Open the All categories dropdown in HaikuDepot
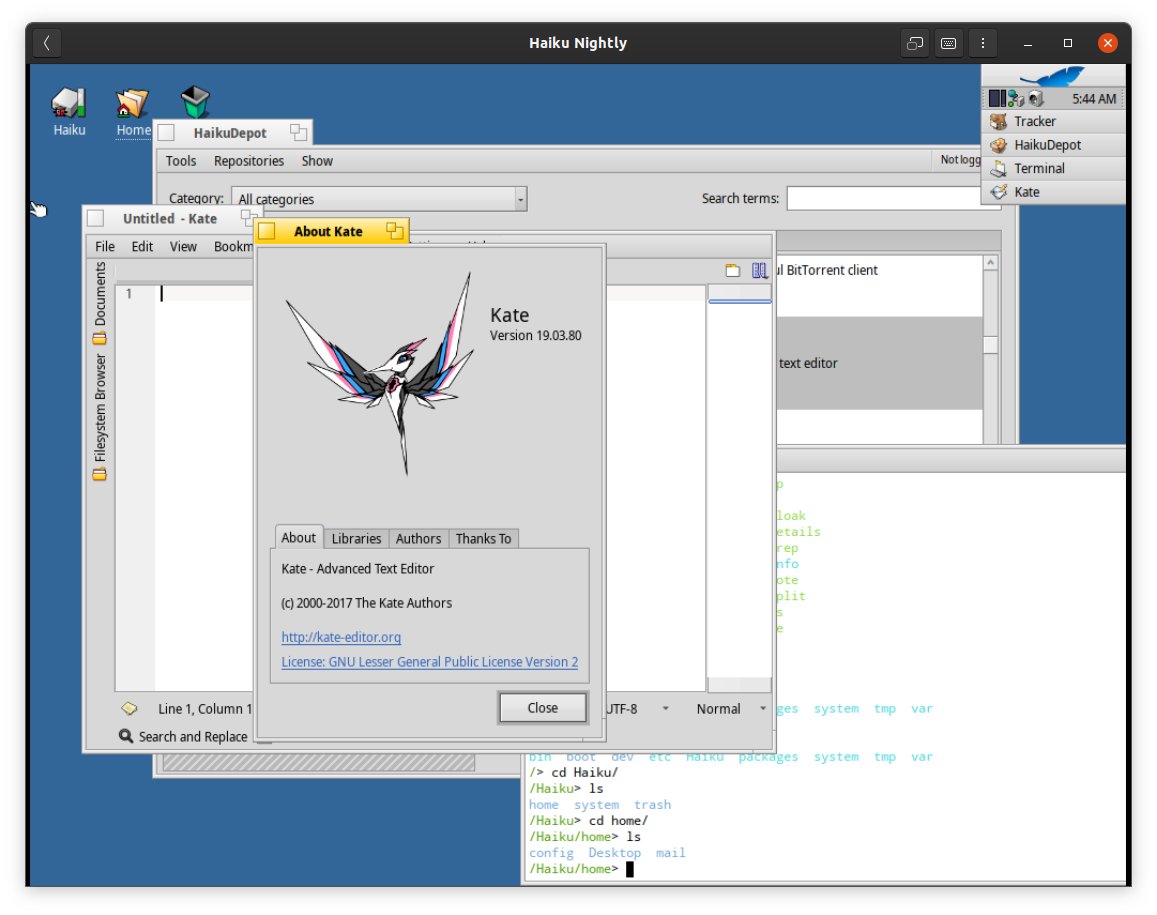The width and height of the screenshot is (1157, 915). [x=379, y=198]
